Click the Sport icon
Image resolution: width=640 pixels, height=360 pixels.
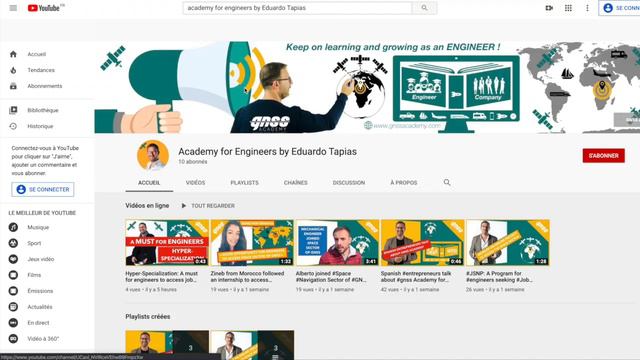pos(13,243)
